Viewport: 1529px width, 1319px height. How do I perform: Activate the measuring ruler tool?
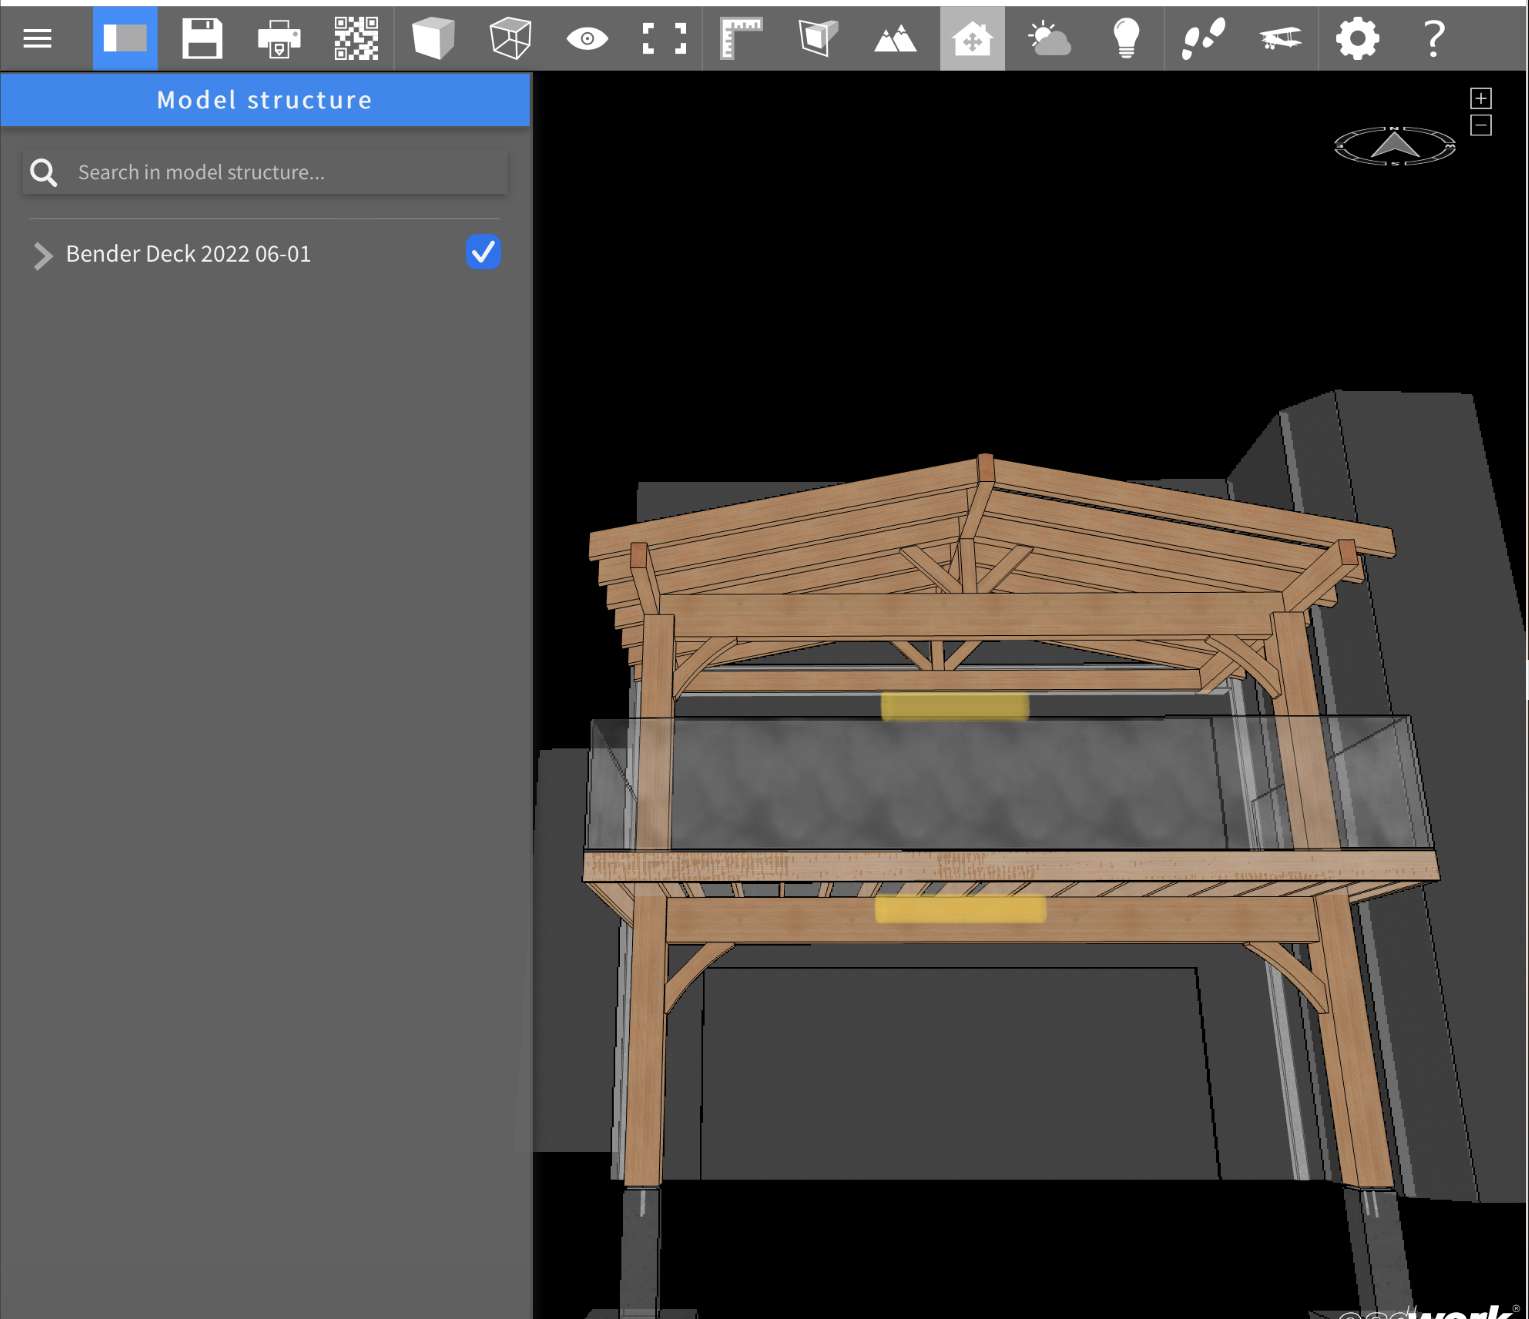point(741,39)
